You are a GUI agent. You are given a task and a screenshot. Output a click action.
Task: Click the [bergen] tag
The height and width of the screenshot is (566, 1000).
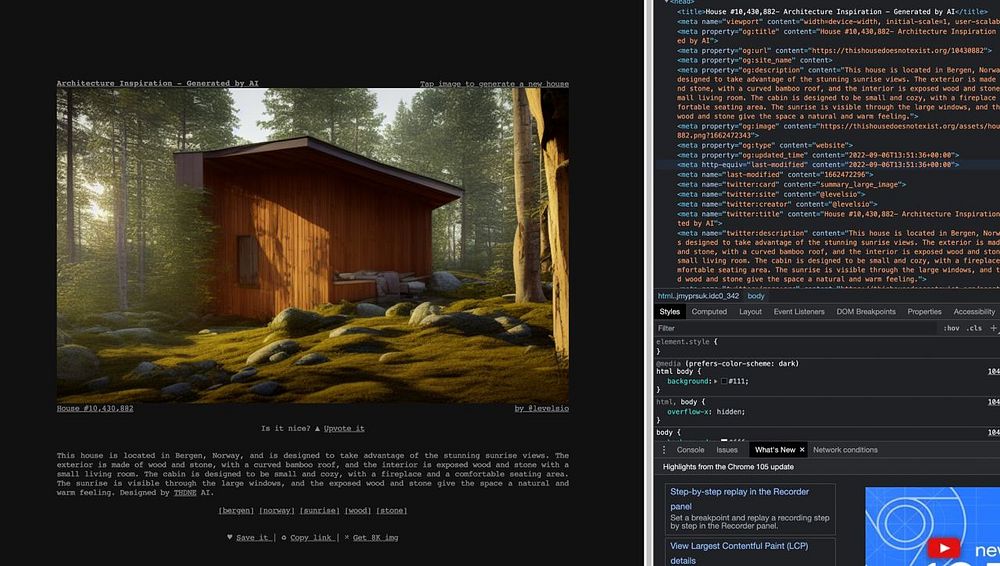point(236,510)
